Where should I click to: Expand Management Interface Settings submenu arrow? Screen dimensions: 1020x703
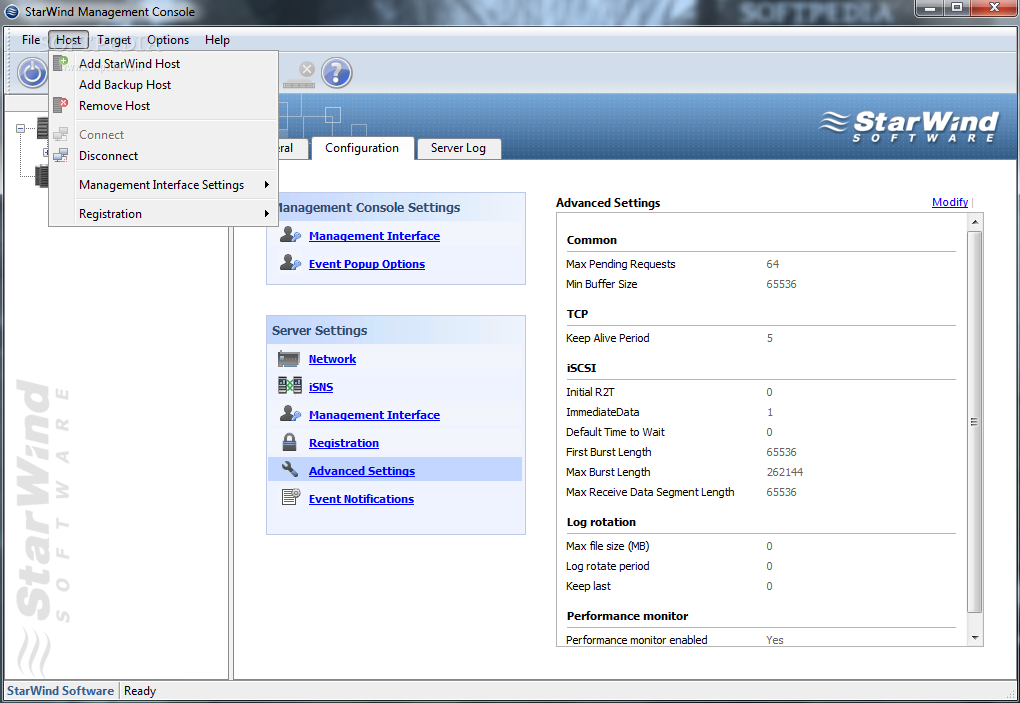267,185
